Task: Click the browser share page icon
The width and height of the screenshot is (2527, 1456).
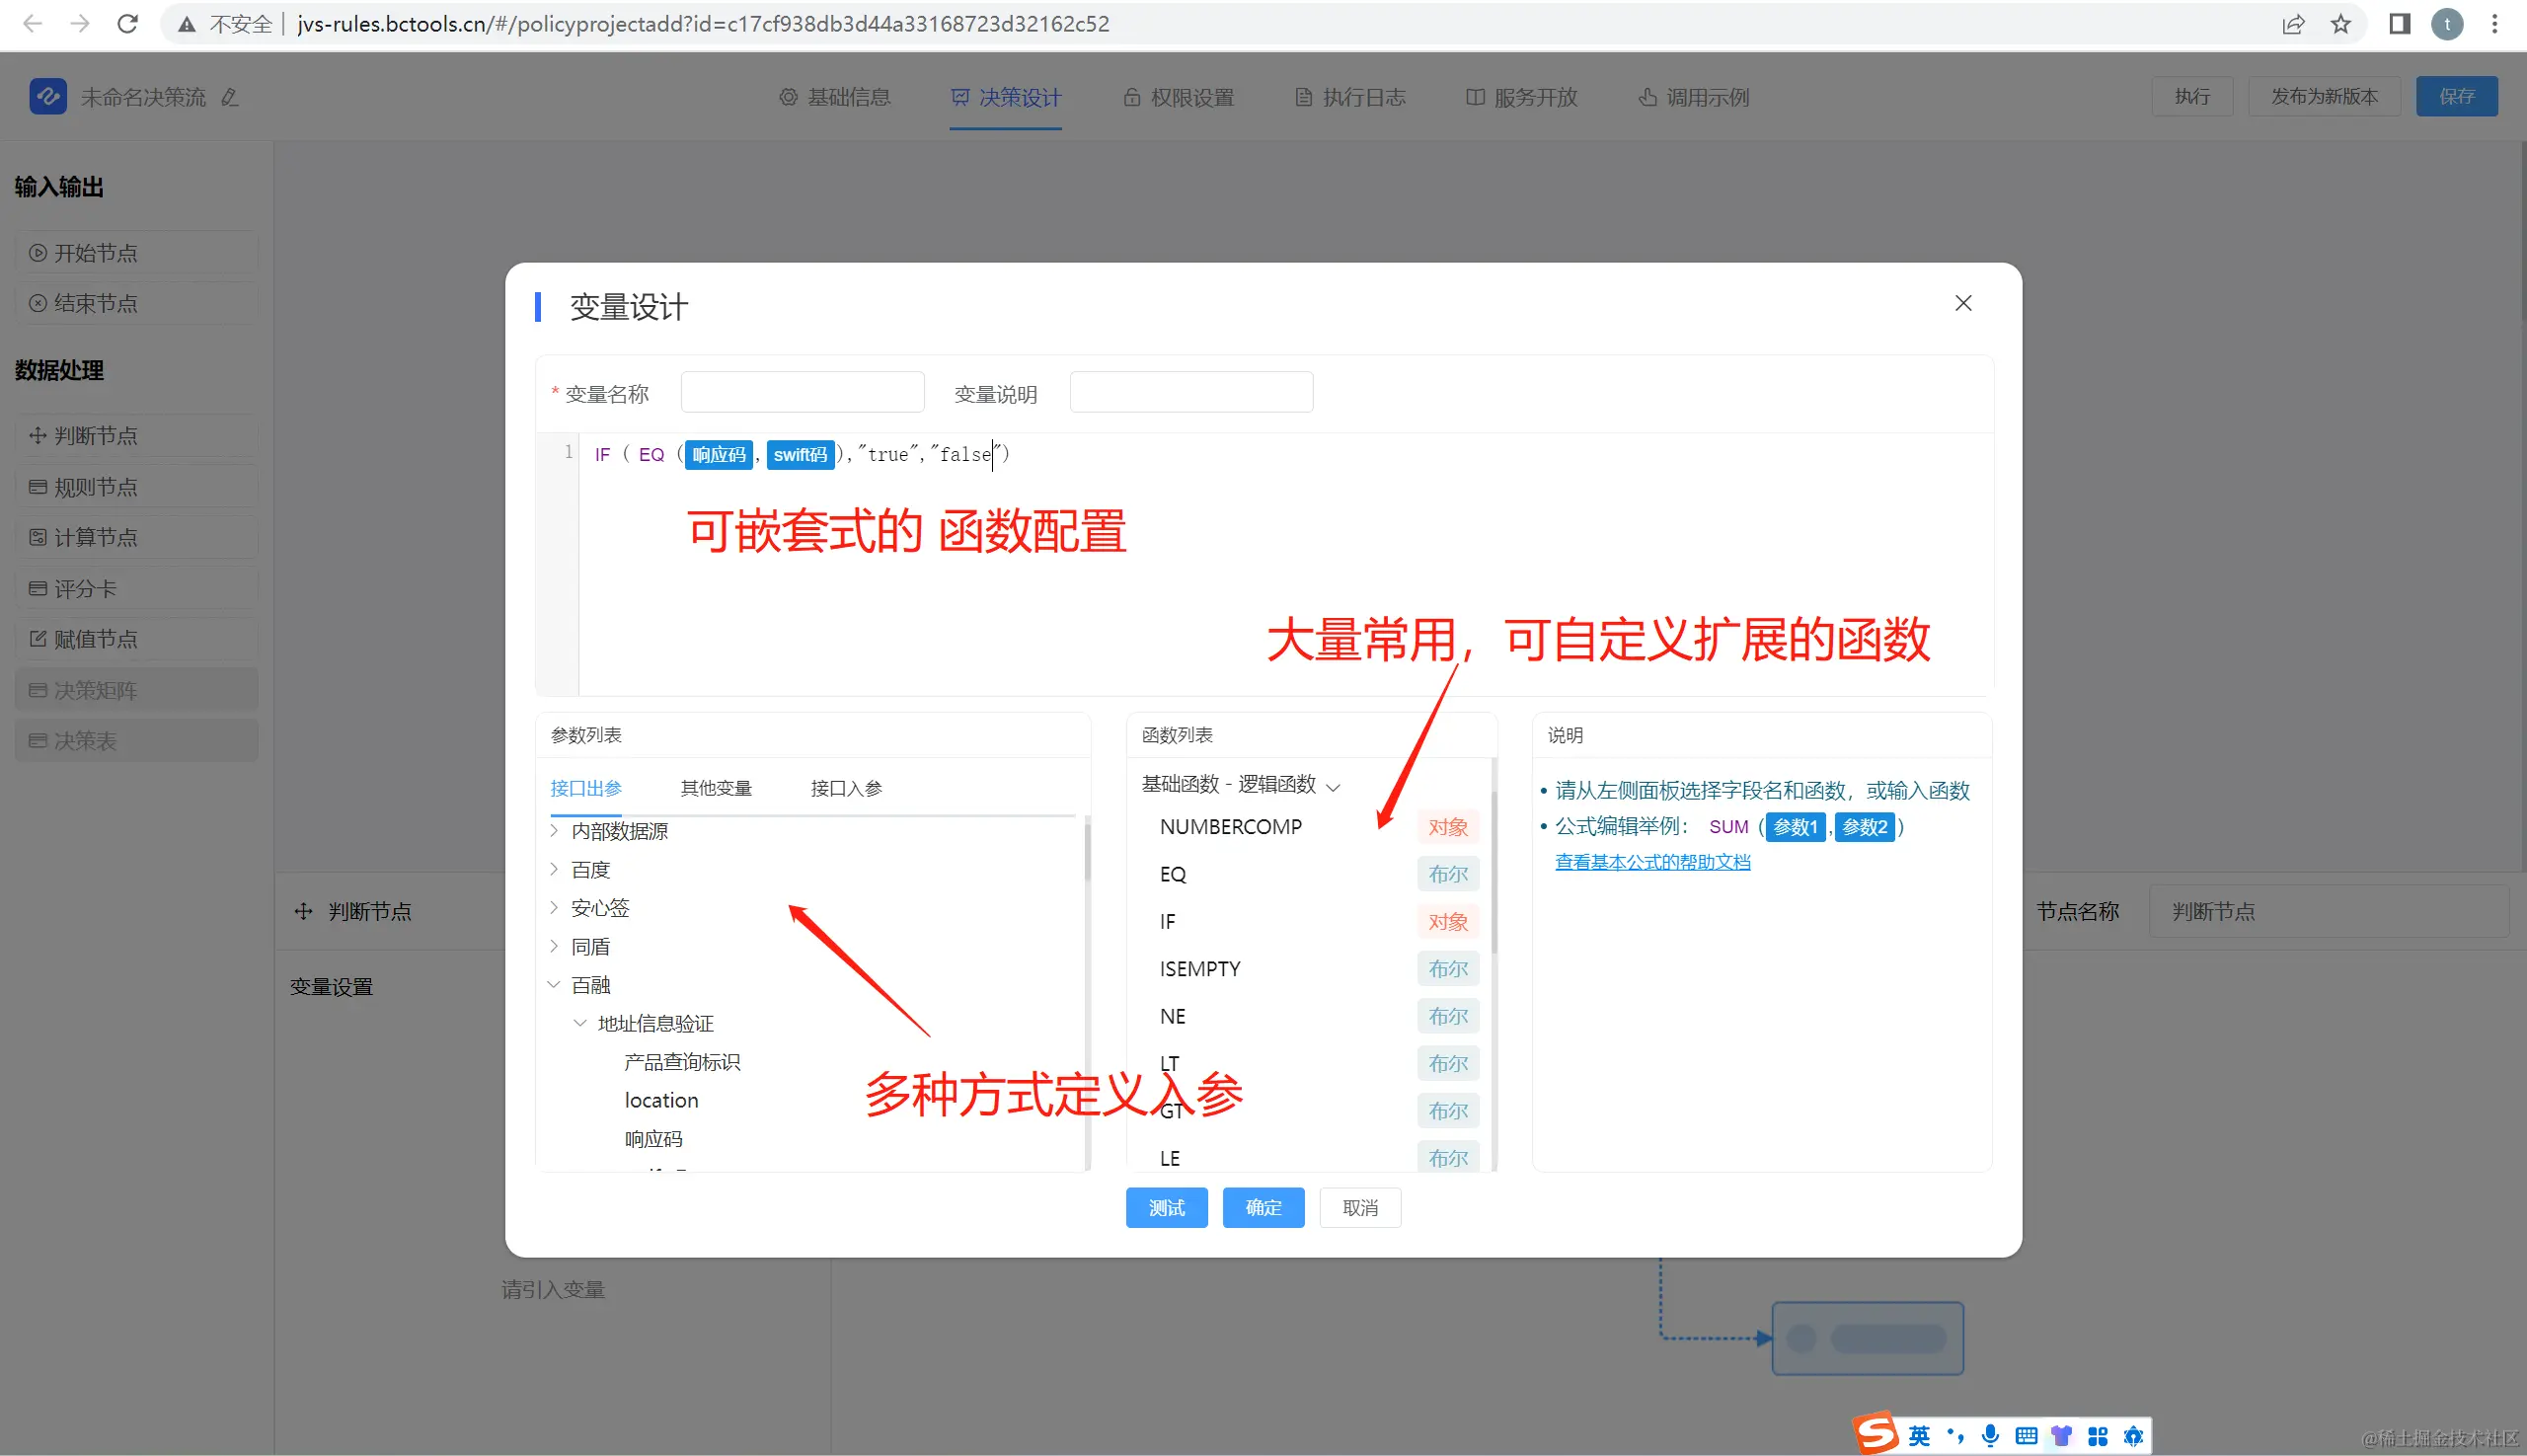Action: tap(2293, 24)
